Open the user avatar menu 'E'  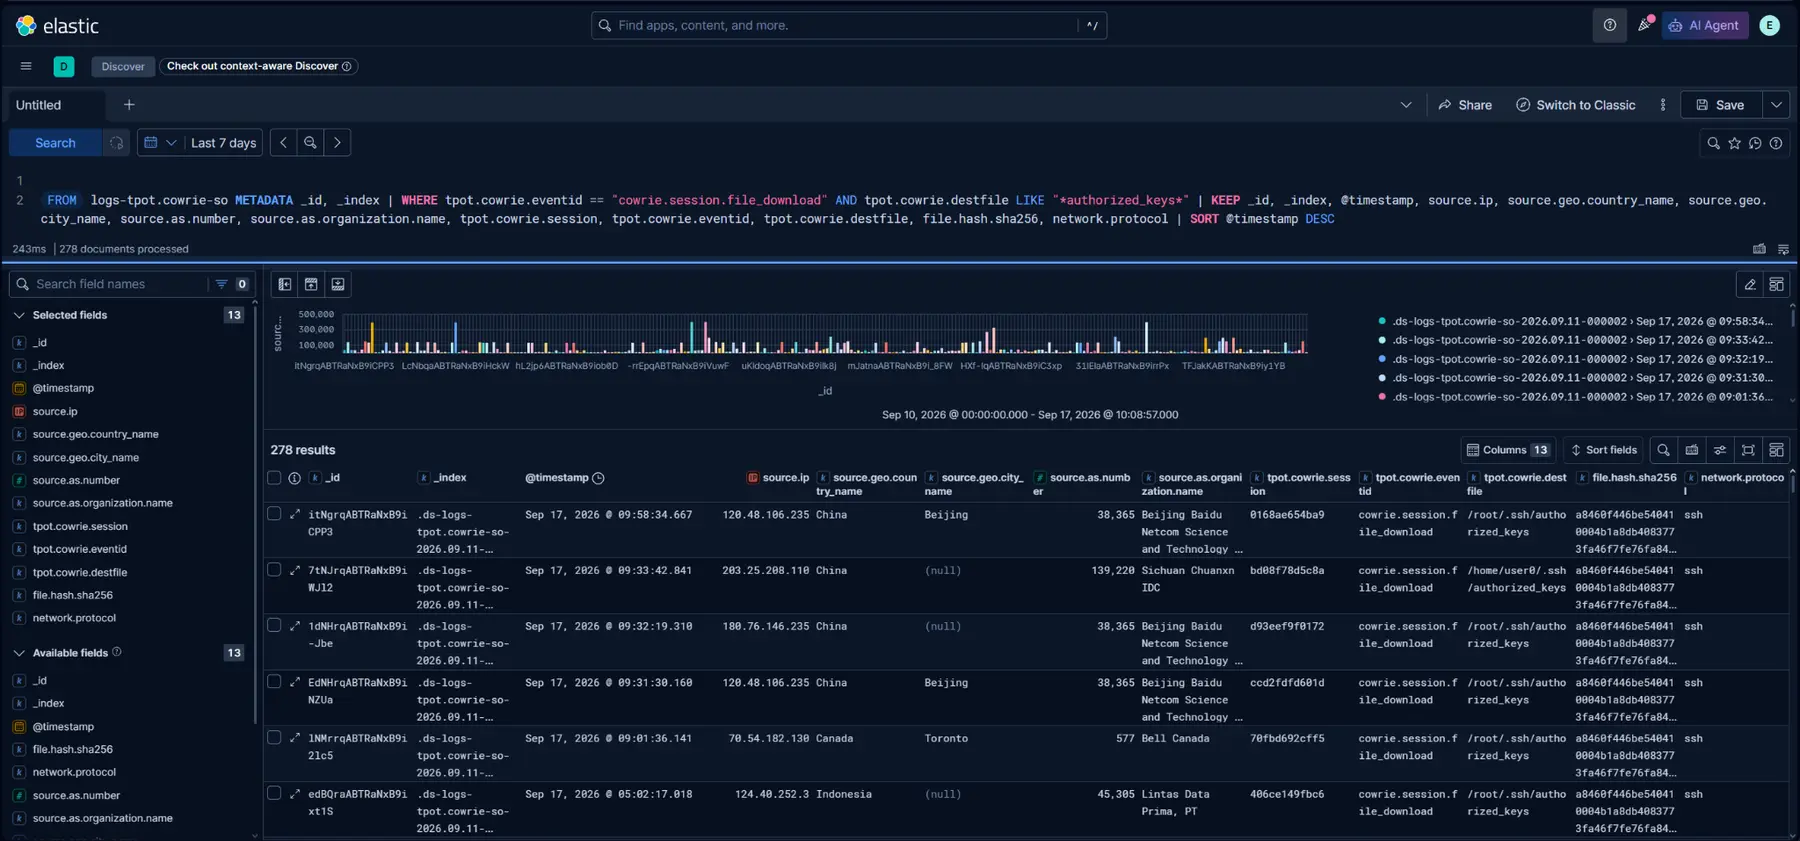coord(1769,25)
